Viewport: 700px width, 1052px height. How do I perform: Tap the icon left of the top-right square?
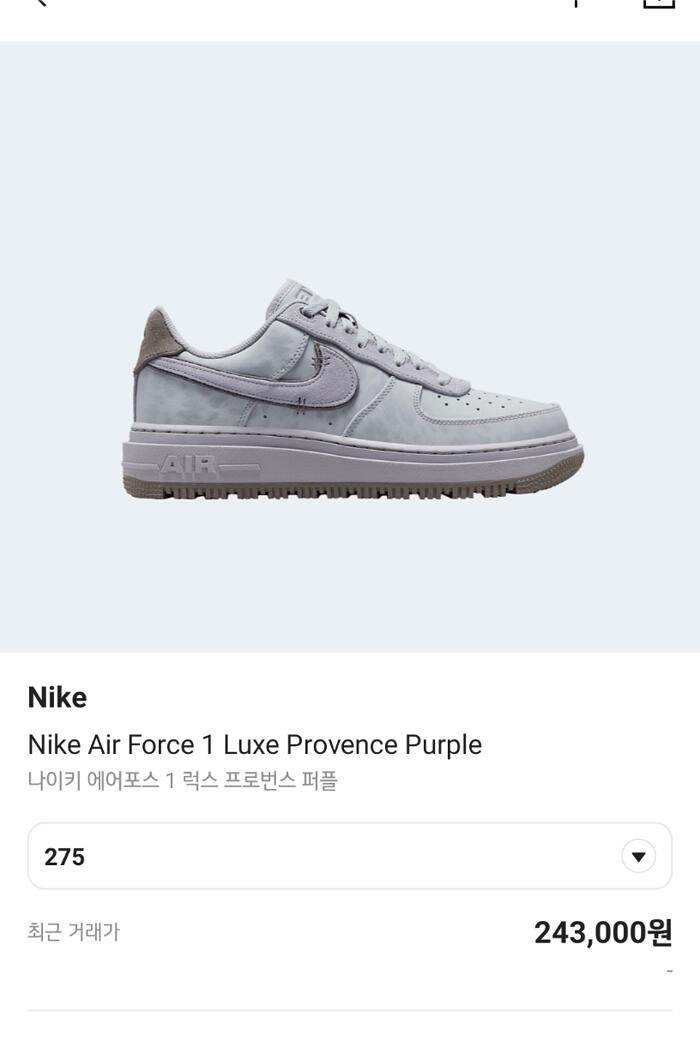pyautogui.click(x=576, y=3)
